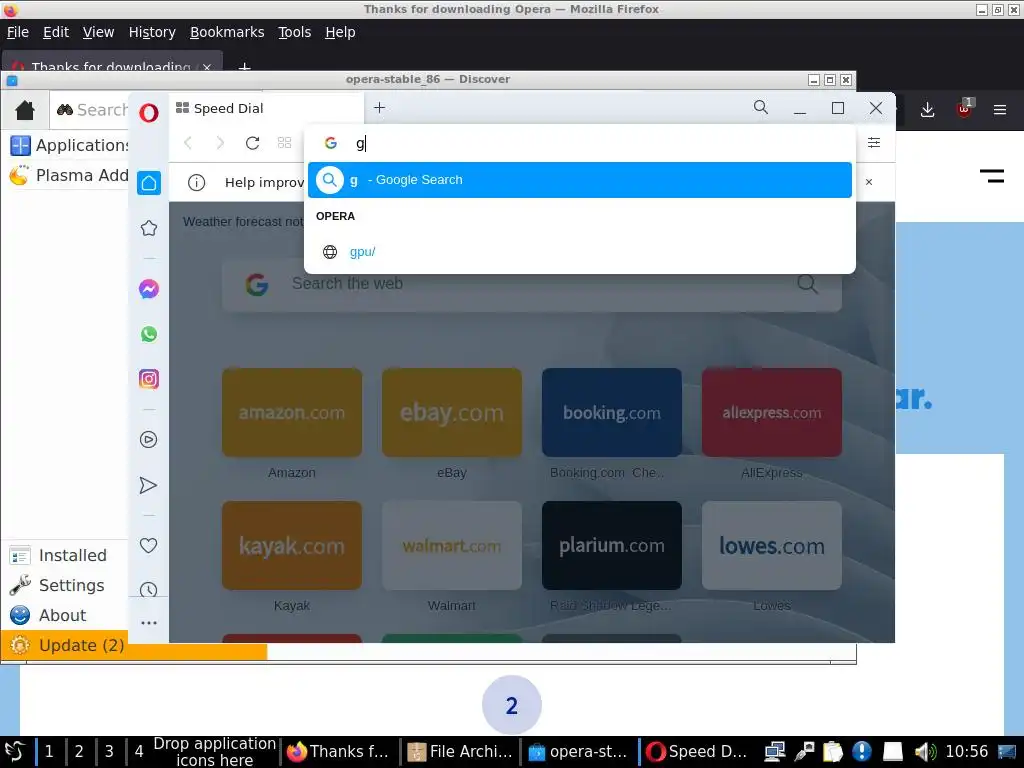Open the Firefox History menu
Image resolution: width=1024 pixels, height=768 pixels.
[152, 32]
